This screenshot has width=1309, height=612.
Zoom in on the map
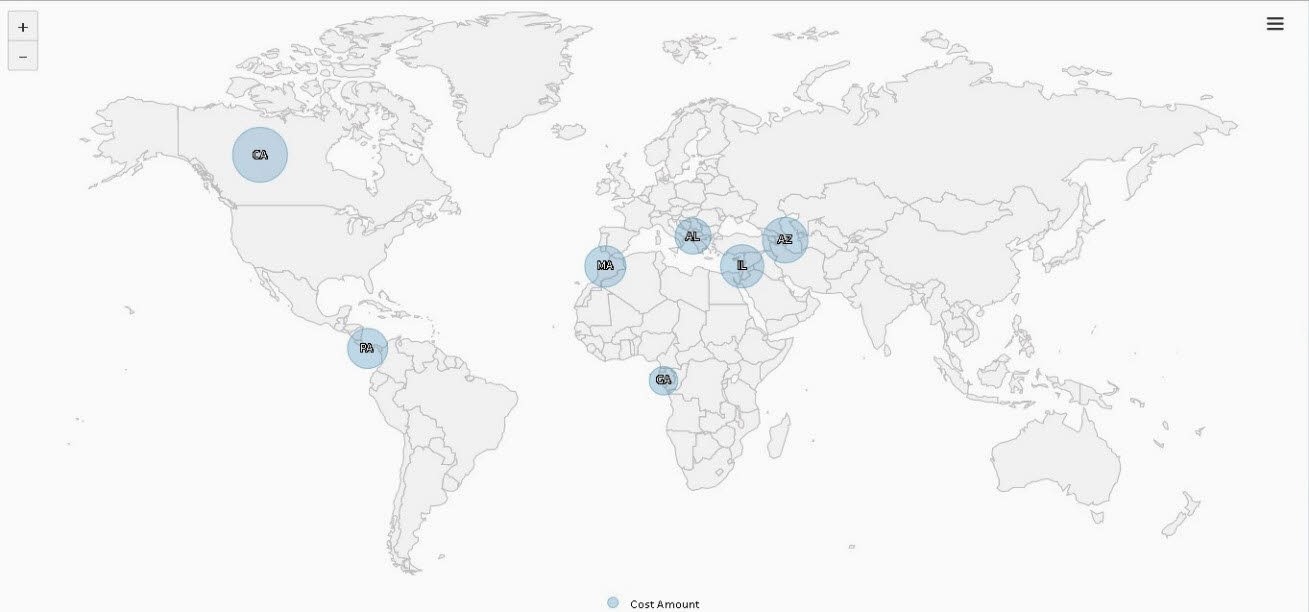pos(22,27)
